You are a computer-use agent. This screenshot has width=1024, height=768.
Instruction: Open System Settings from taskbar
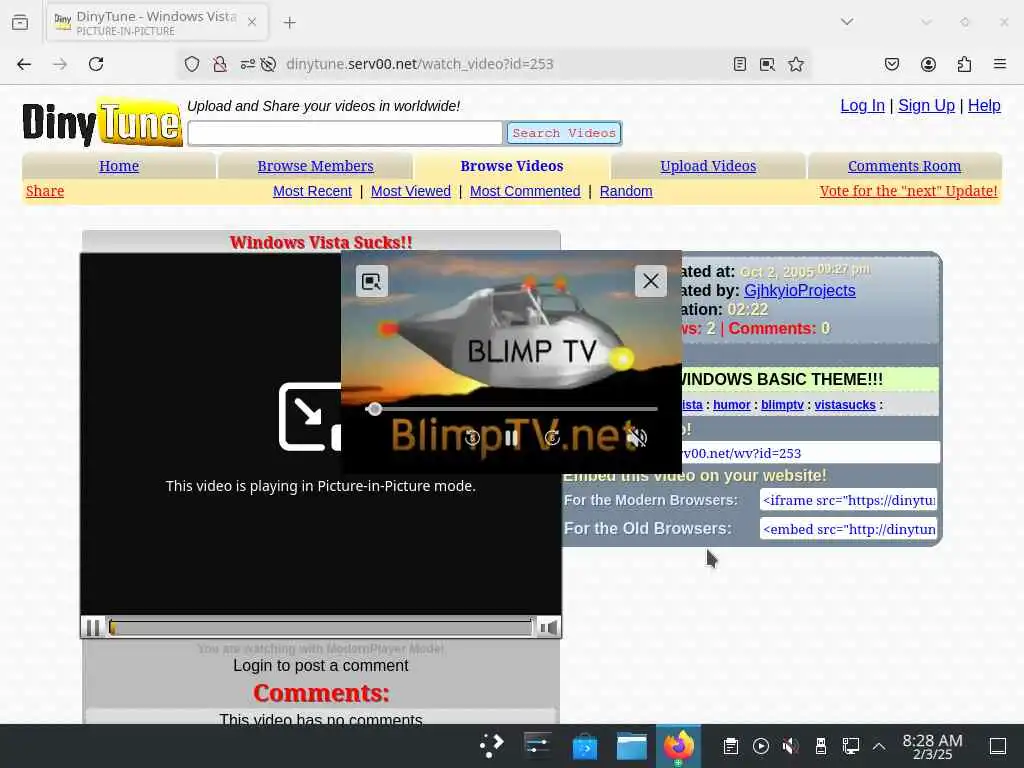(x=537, y=746)
